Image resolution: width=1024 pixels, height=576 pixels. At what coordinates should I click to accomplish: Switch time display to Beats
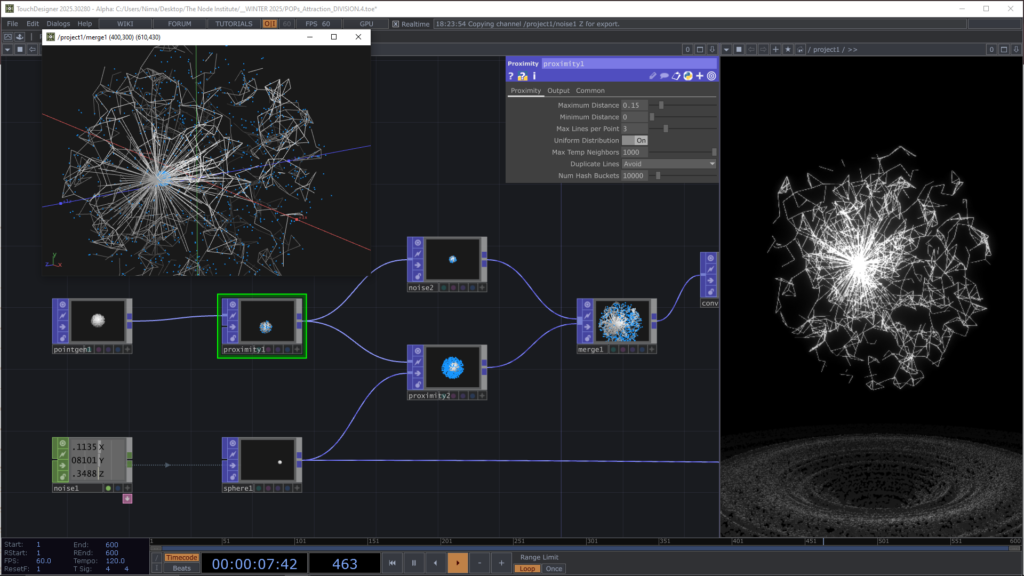pos(182,568)
